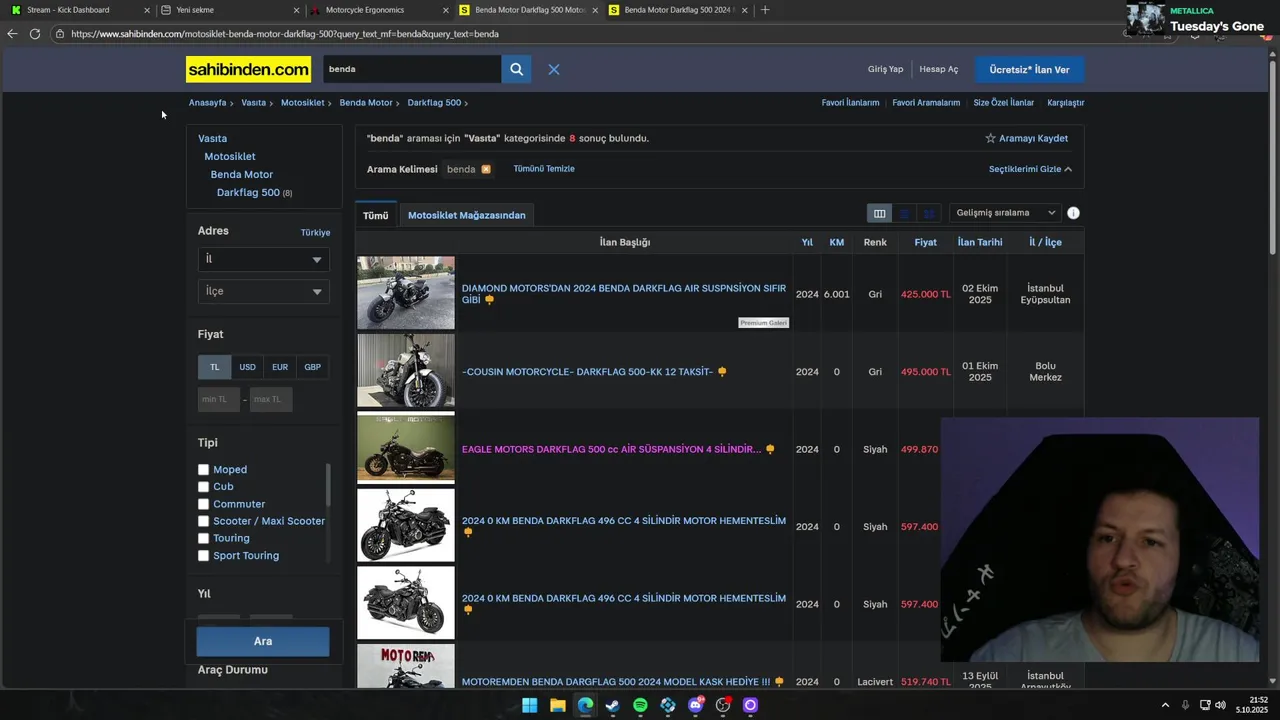Open the Benda Motor breadcrumb link
1280x720 pixels.
point(366,102)
